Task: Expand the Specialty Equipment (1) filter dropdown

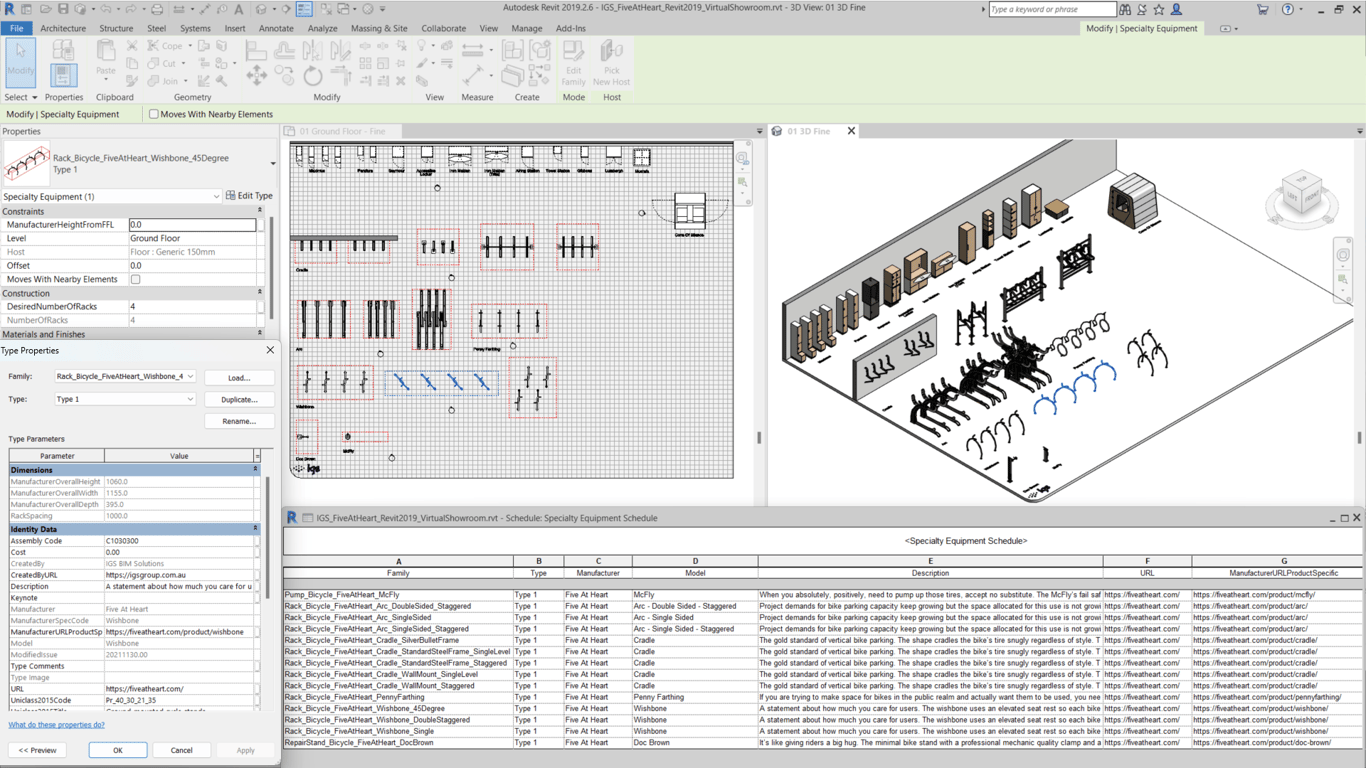Action: coord(216,197)
